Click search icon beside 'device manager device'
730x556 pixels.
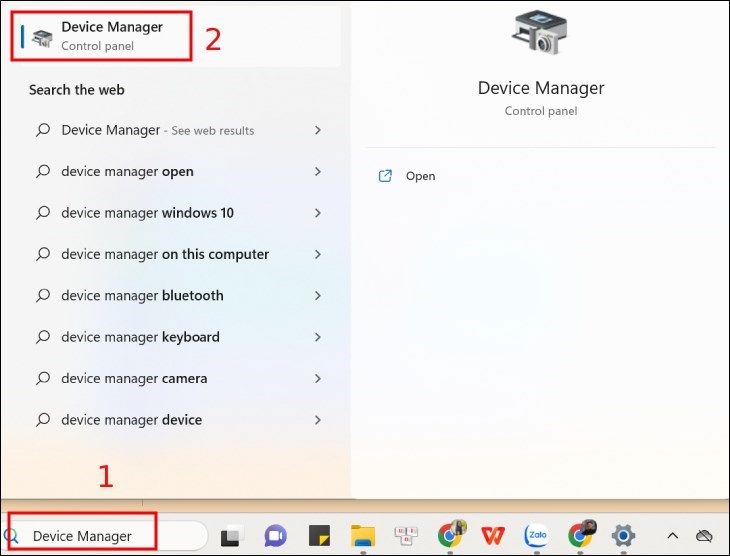pyautogui.click(x=43, y=420)
